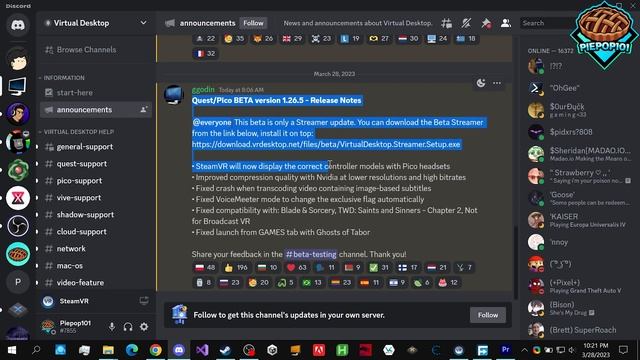This screenshot has height=360, width=640.
Task: Open Premiere Pro from the taskbar
Action: coord(505,350)
